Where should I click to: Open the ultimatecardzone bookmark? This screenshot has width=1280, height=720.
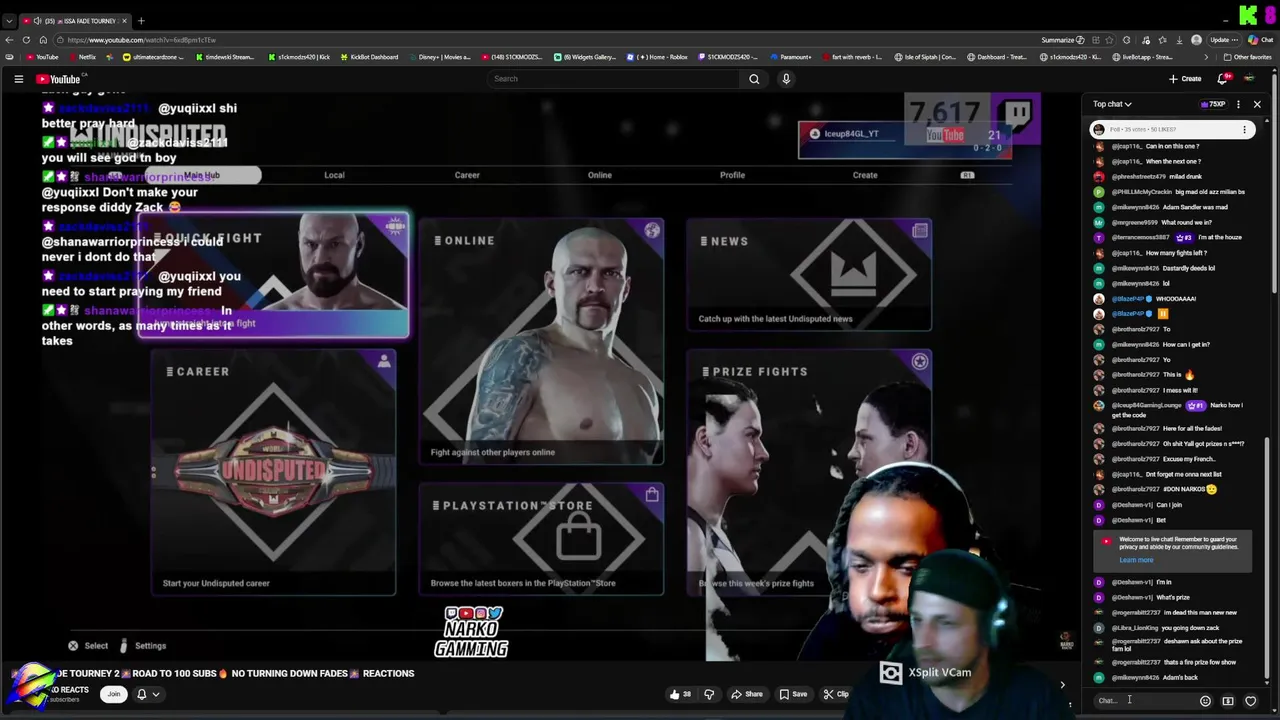tap(153, 57)
